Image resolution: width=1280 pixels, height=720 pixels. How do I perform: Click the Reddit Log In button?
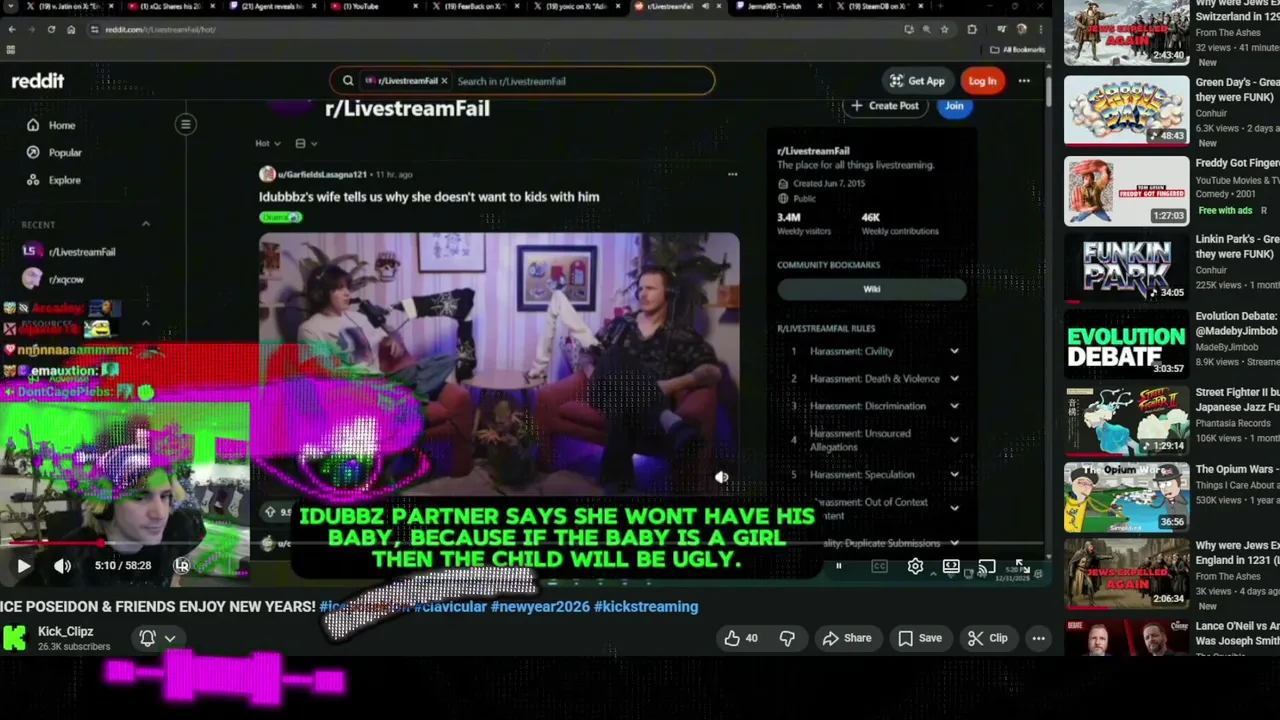coord(982,81)
